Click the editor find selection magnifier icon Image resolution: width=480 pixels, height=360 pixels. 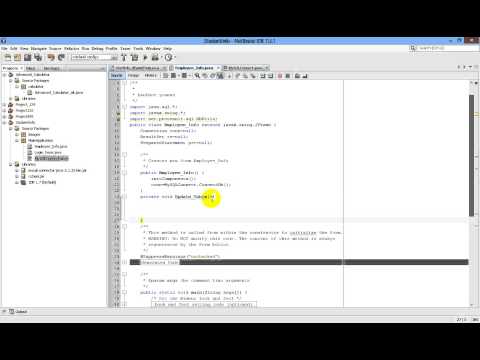pyautogui.click(x=197, y=76)
